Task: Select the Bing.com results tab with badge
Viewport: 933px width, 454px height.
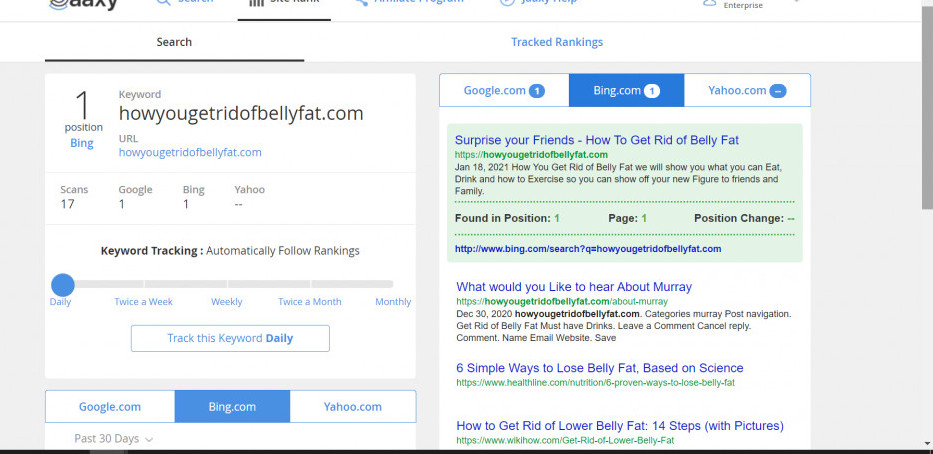Action: (x=627, y=90)
